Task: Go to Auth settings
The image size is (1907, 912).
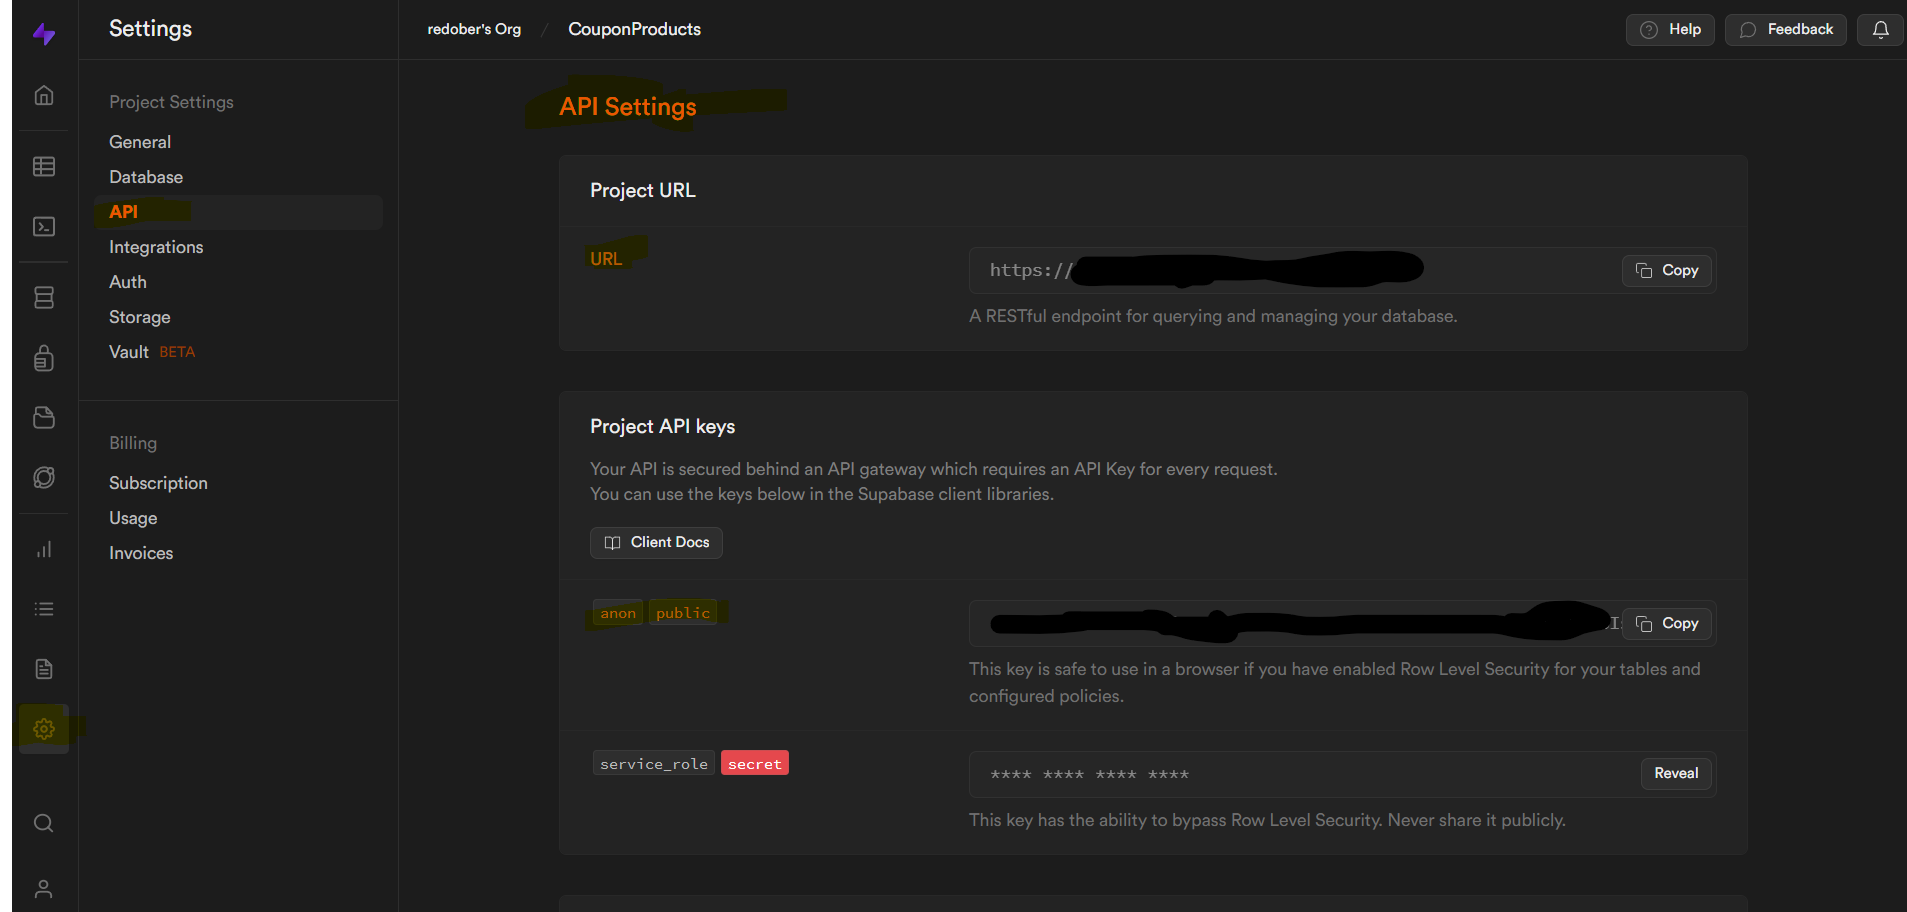Action: click(x=128, y=282)
